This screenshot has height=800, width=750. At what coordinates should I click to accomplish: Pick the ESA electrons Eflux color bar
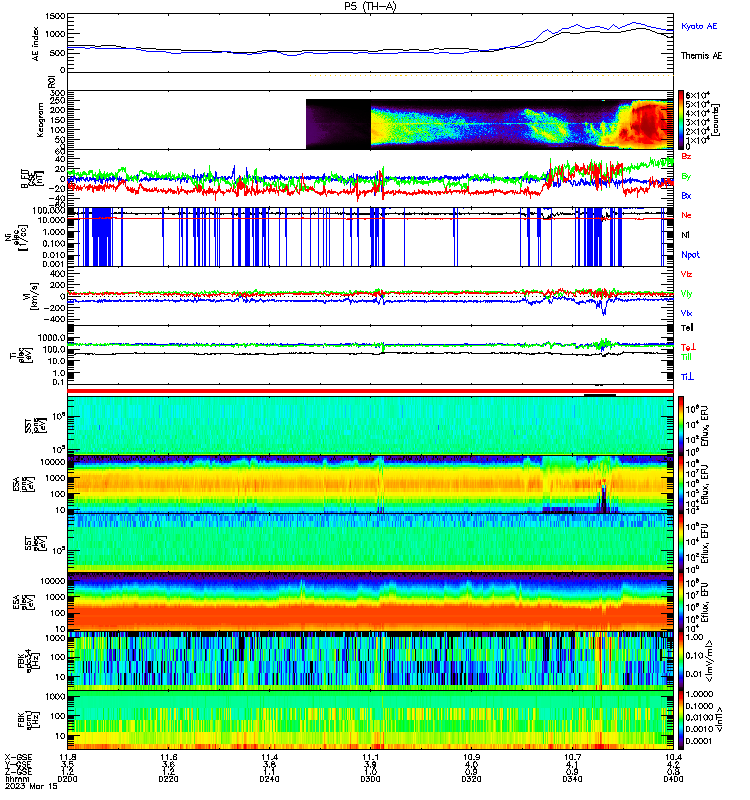pos(681,602)
